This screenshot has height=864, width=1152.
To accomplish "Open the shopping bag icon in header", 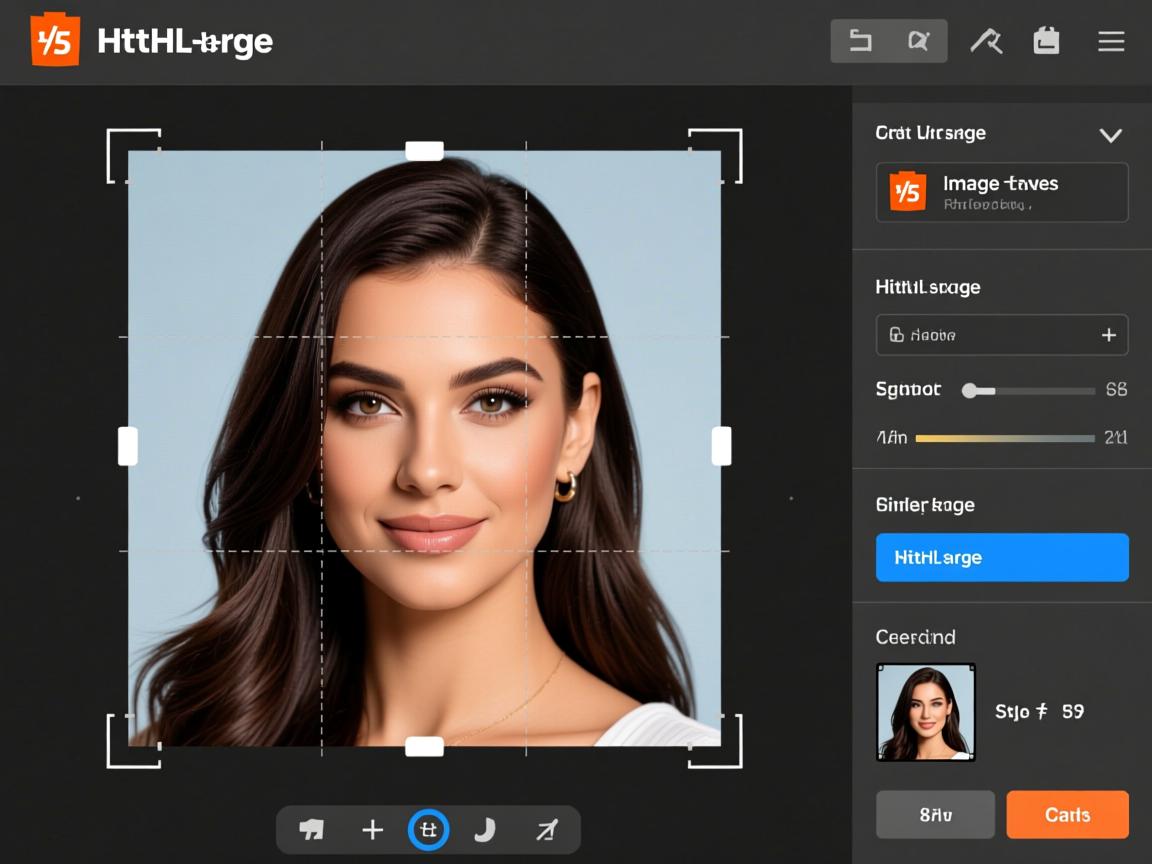I will (x=1046, y=41).
